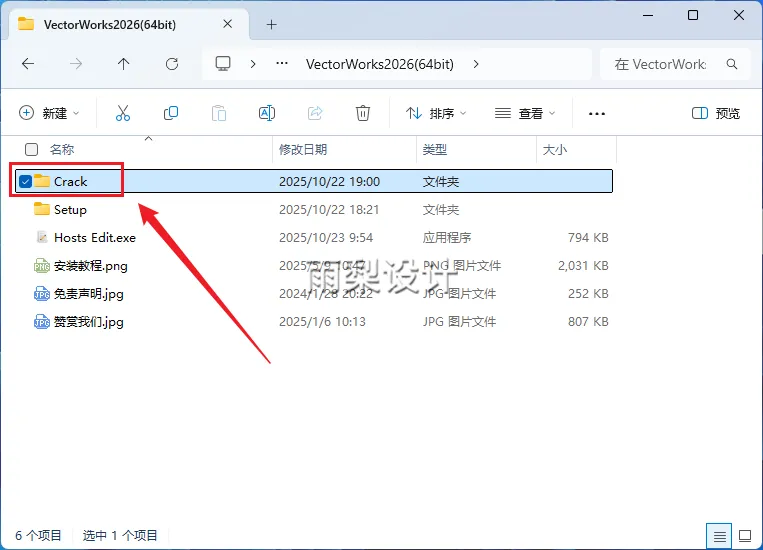Screen dimensions: 763x550
Task: Refresh the current folder view
Action: click(172, 64)
